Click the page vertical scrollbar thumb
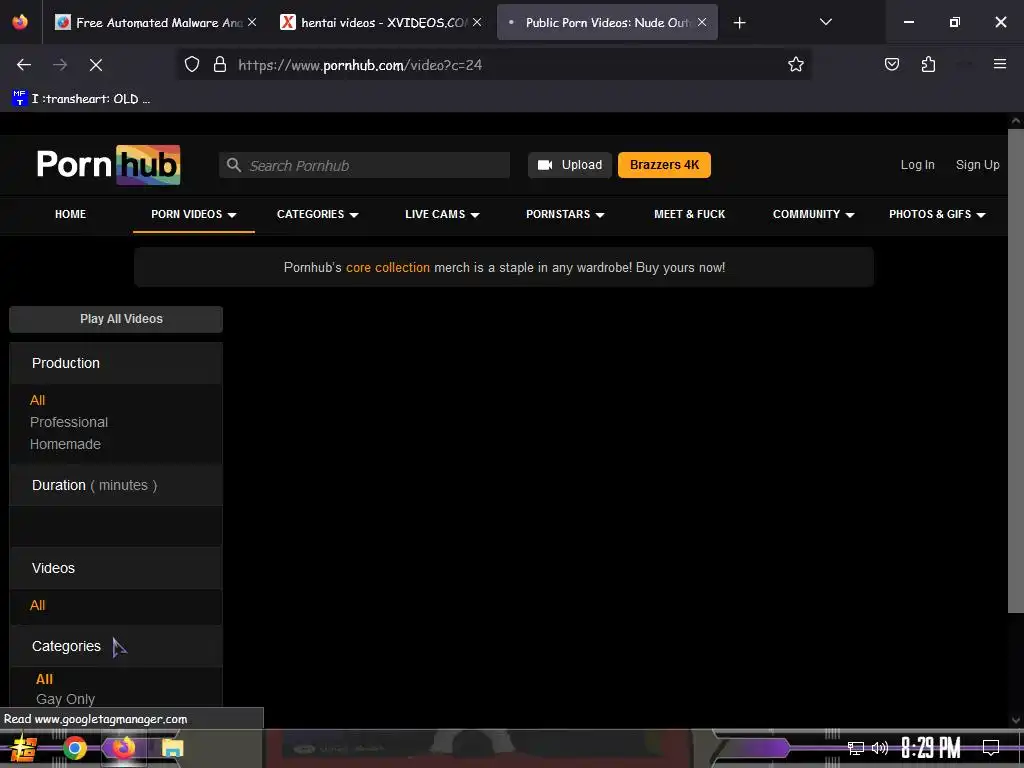This screenshot has width=1024, height=768. 1016,370
